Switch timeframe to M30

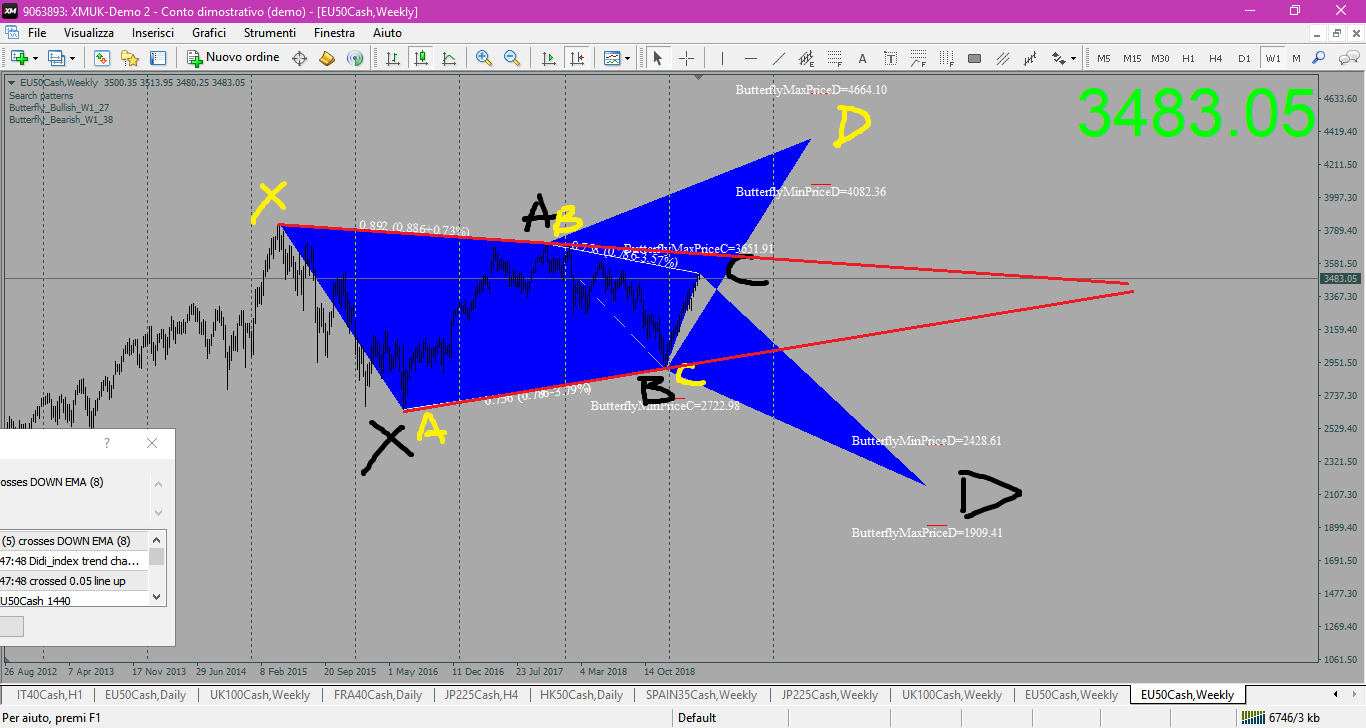click(x=1160, y=58)
